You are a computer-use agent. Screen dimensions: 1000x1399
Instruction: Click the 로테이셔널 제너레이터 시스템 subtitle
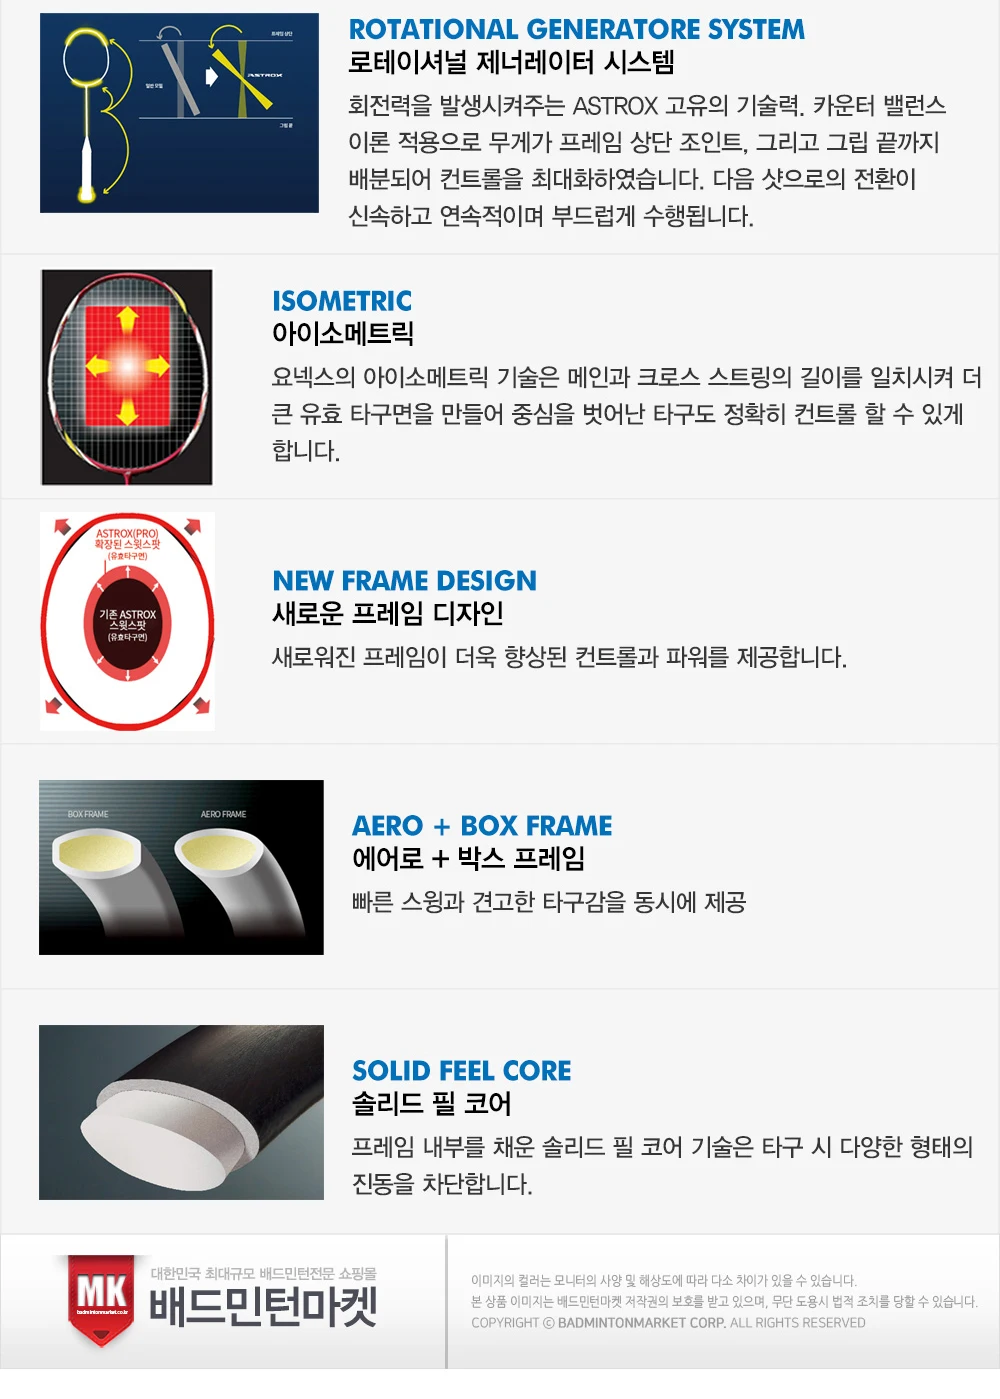(511, 63)
